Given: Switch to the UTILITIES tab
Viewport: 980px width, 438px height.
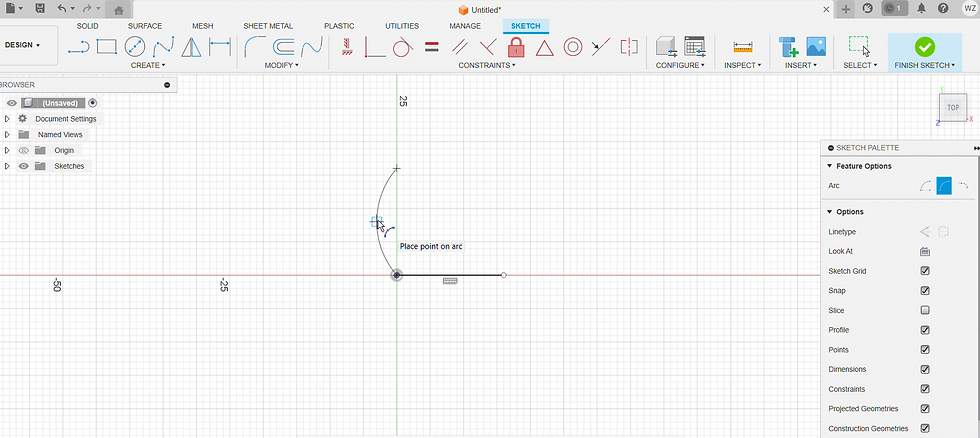Looking at the screenshot, I should pos(402,26).
